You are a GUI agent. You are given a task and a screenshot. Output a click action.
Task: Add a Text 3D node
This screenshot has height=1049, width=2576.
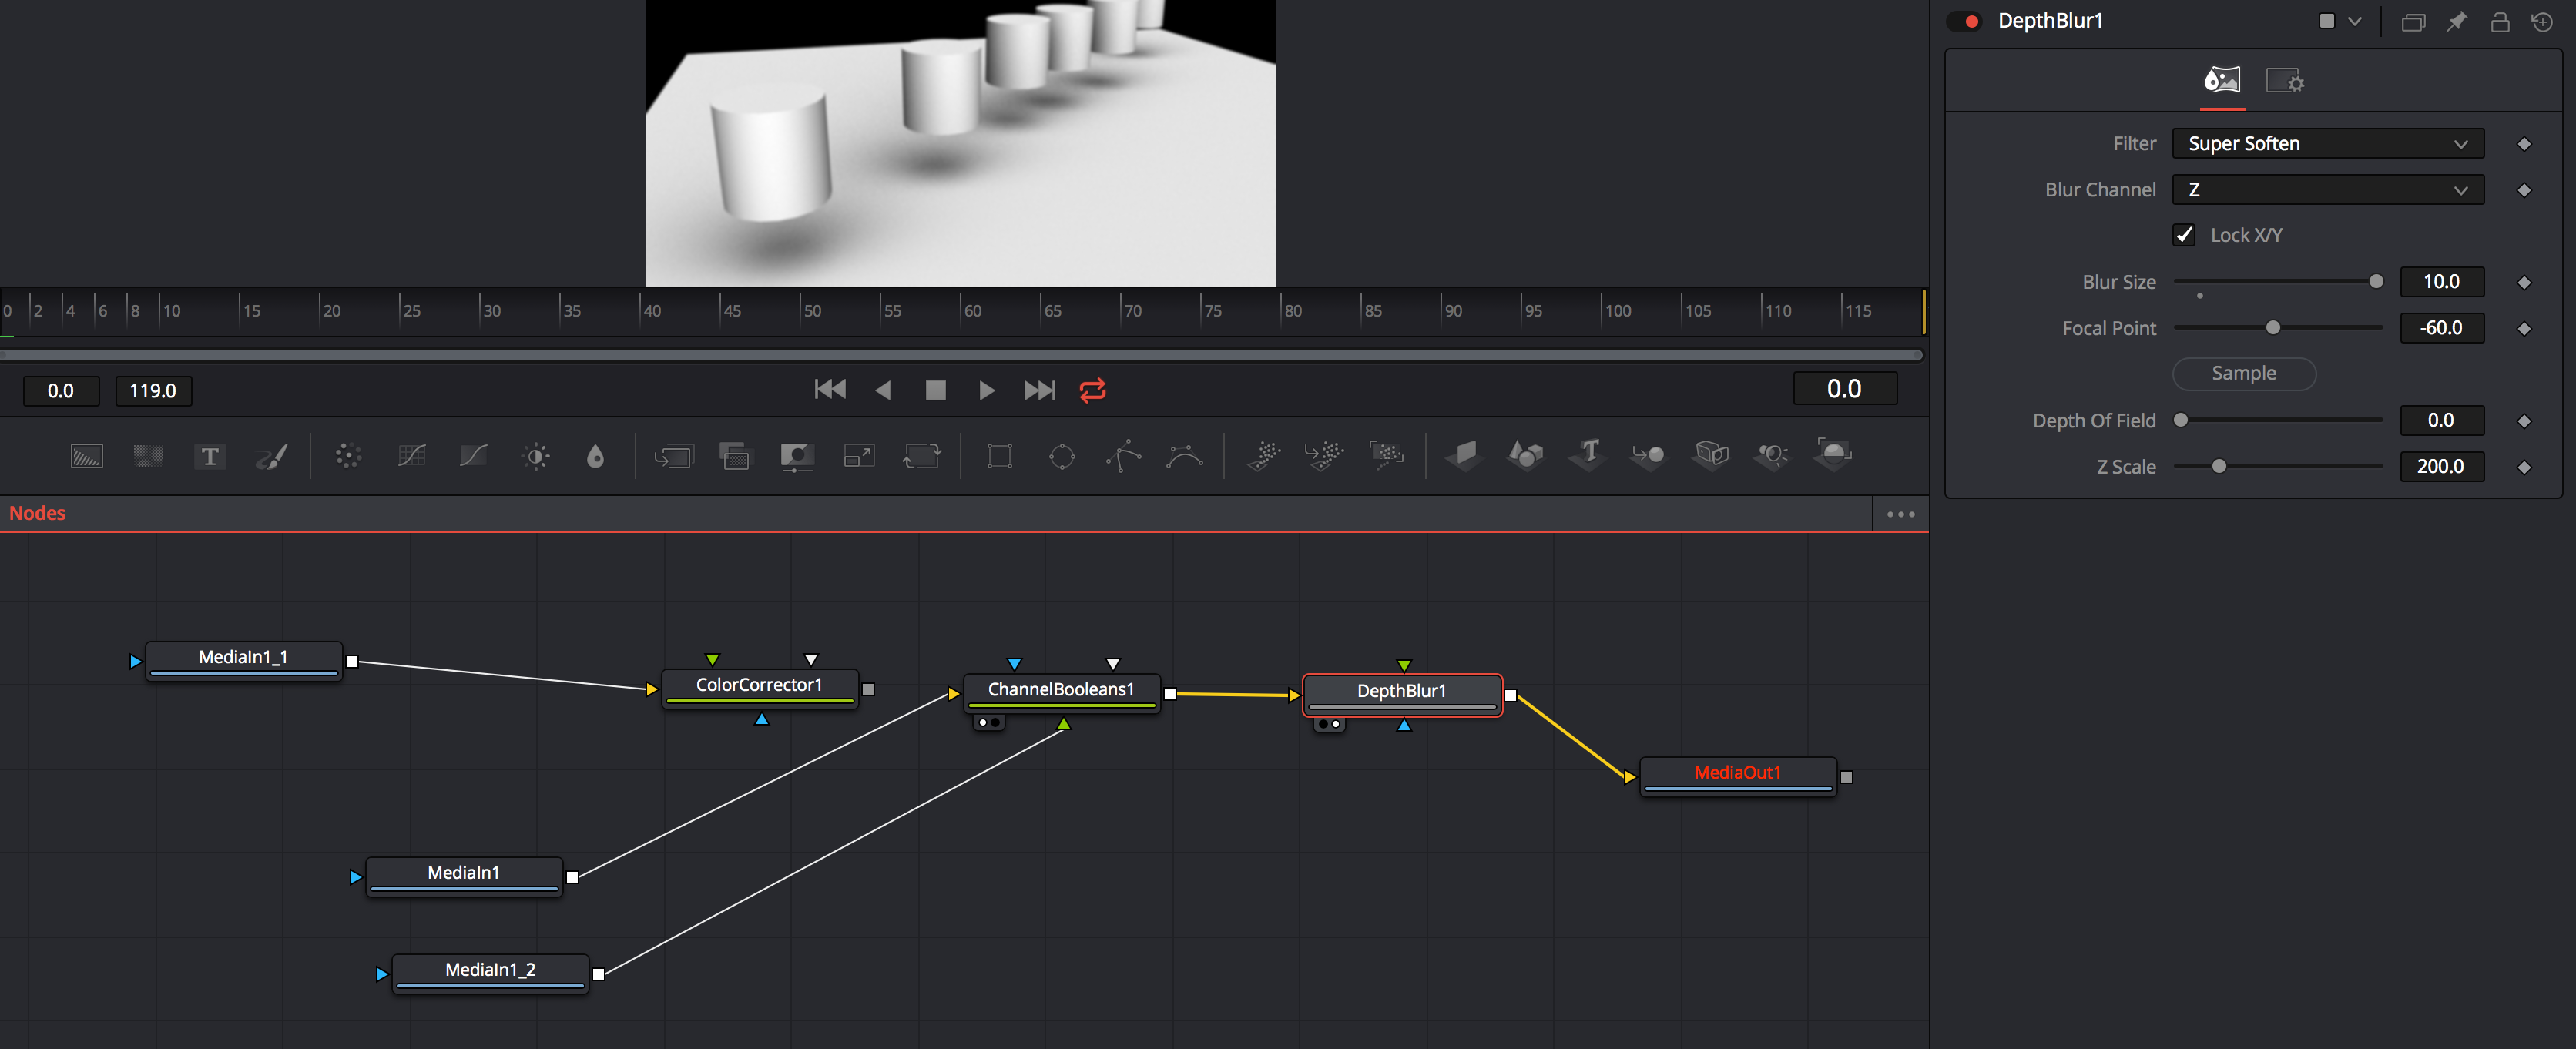pyautogui.click(x=1588, y=455)
